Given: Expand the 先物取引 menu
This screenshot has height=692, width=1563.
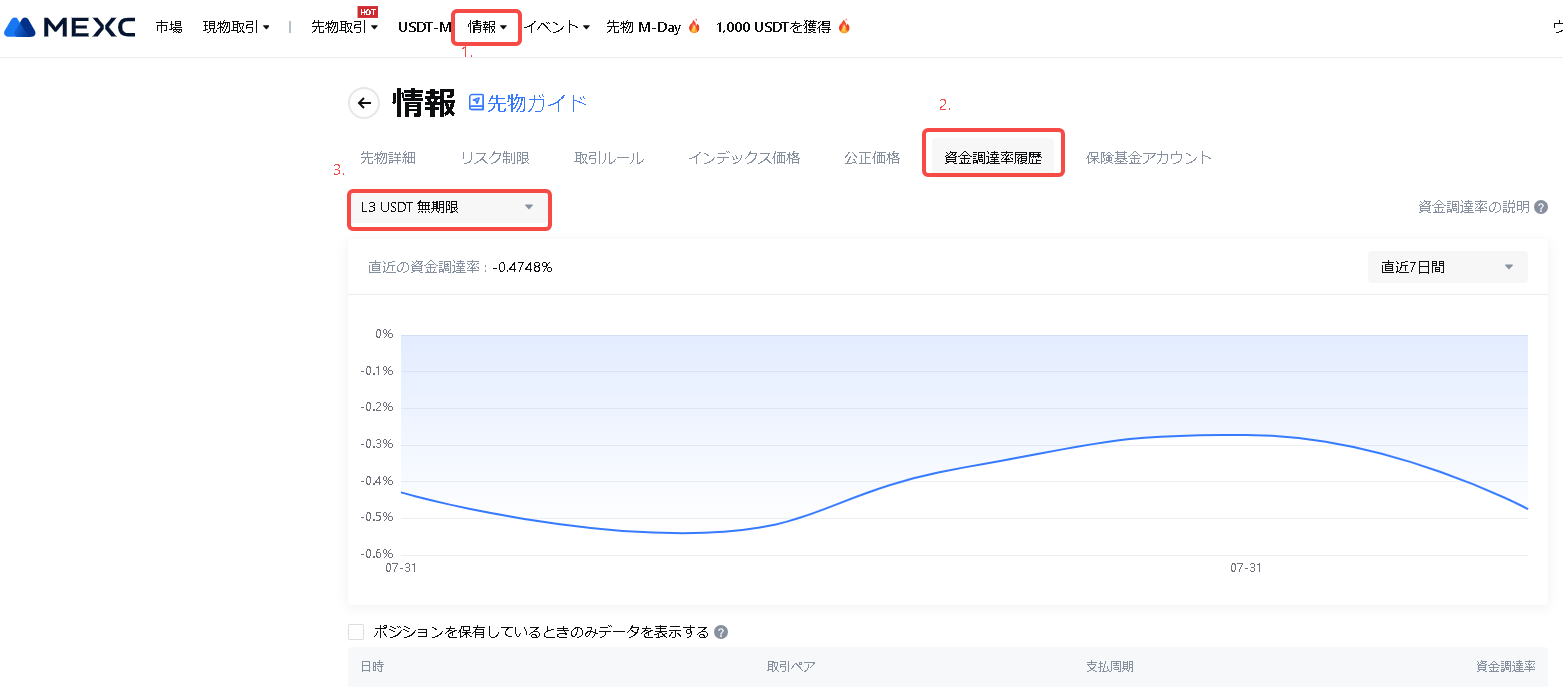Looking at the screenshot, I should coord(344,27).
